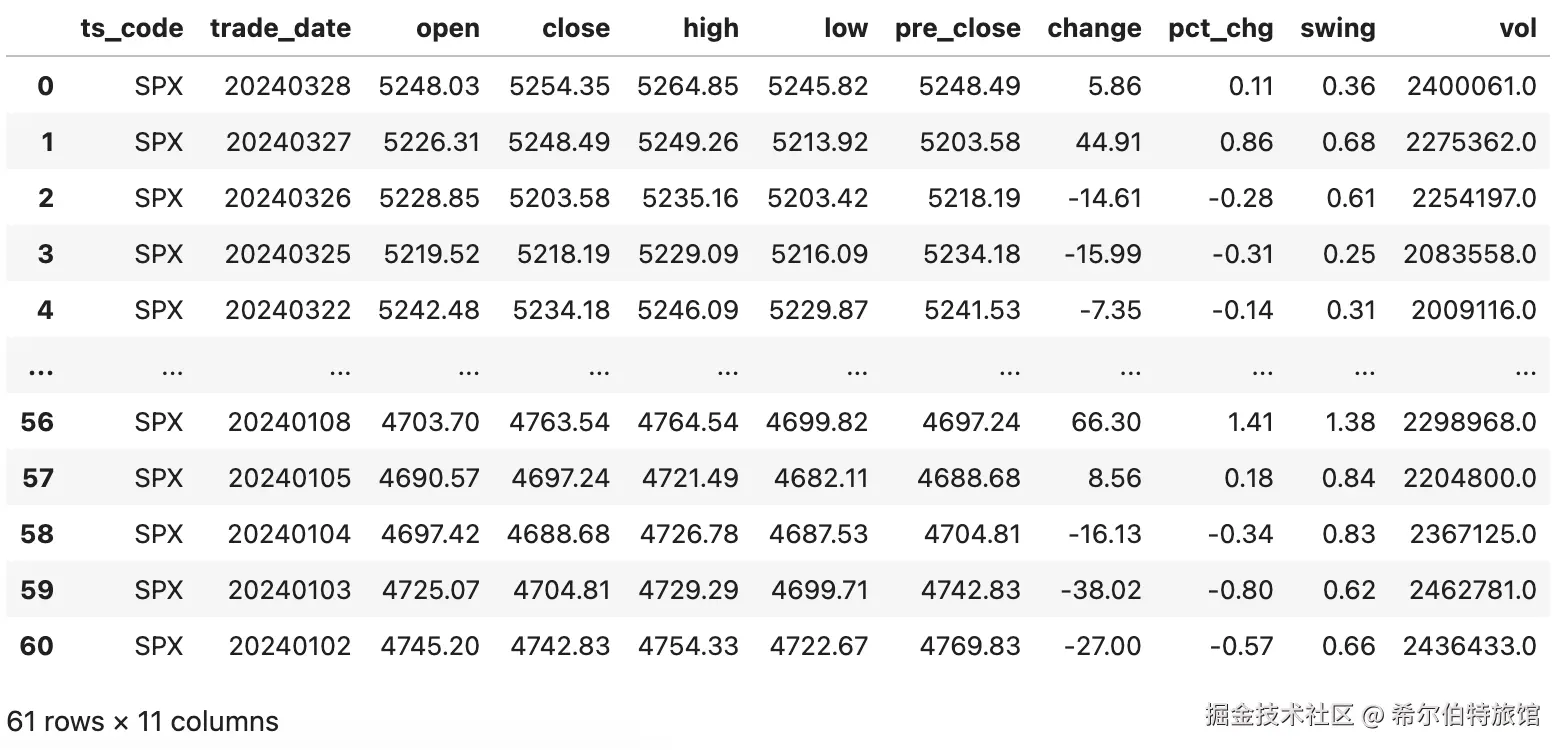Viewport: 1562px width, 750px height.
Task: Click the ellipsis row index marker
Action: coord(41,368)
